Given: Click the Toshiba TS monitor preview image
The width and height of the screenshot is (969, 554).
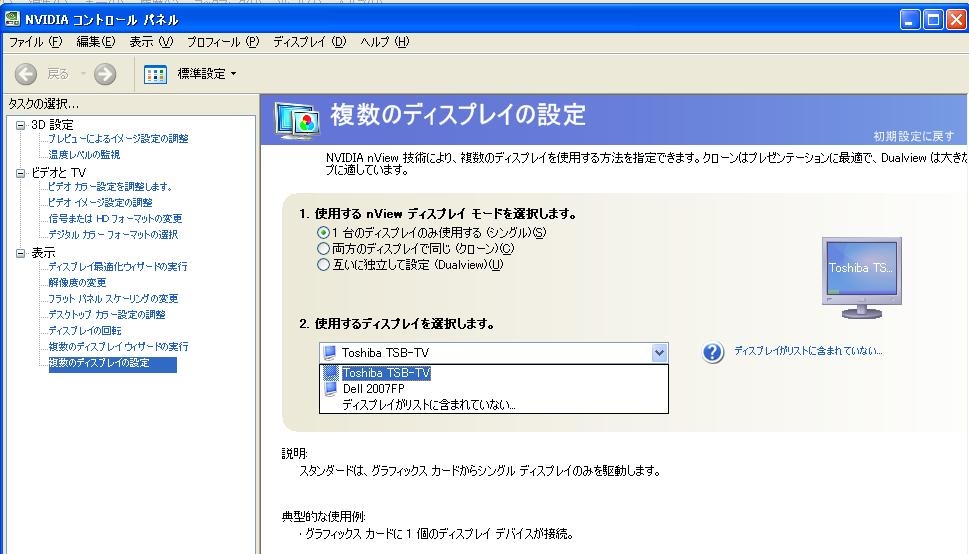Looking at the screenshot, I should click(861, 278).
